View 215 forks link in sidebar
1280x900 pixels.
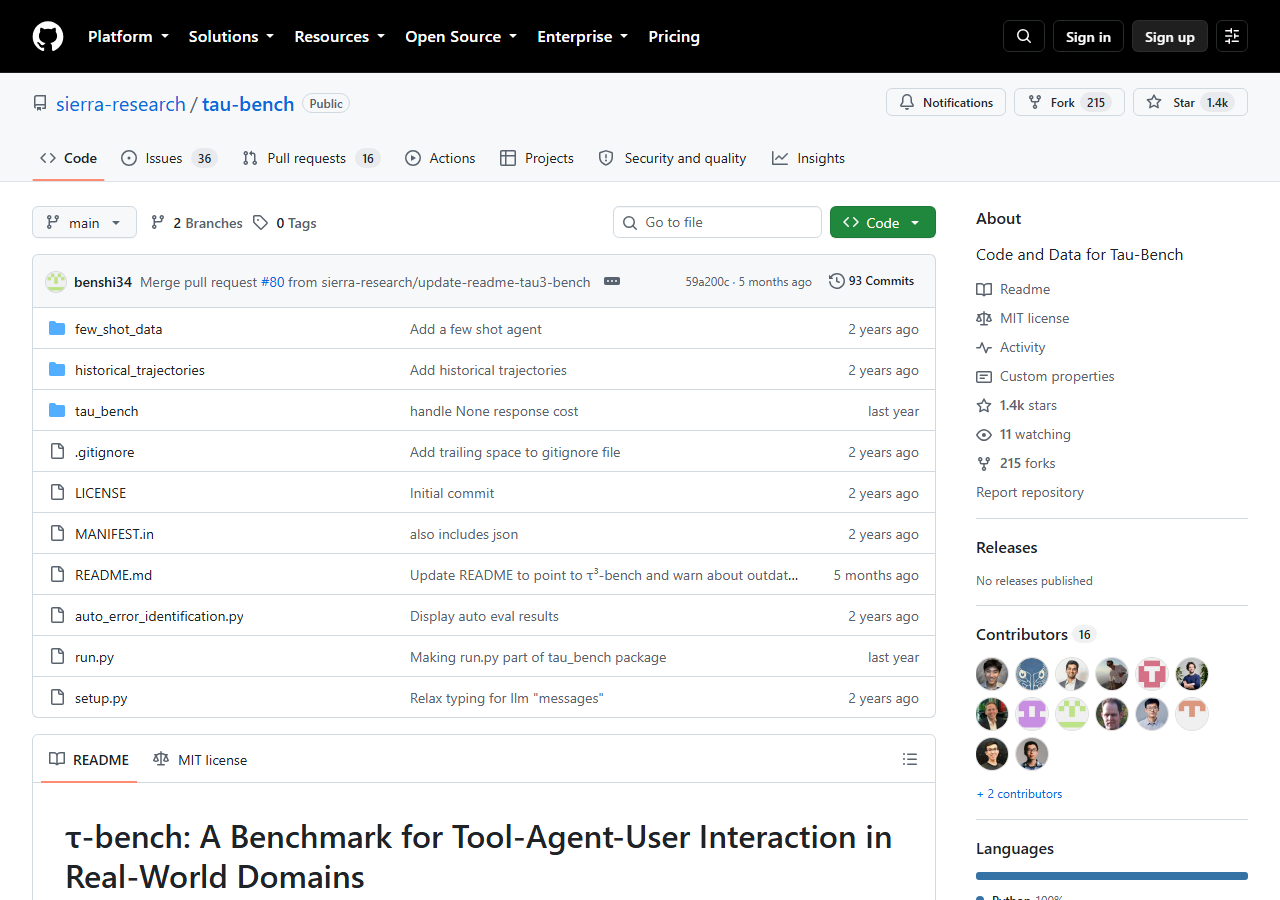[1016, 463]
